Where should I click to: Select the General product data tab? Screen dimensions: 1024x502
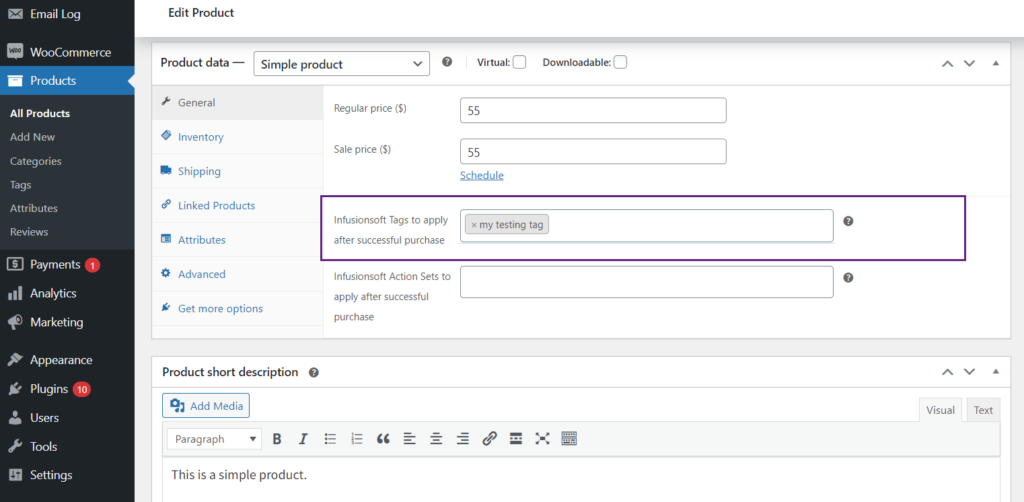pyautogui.click(x=238, y=102)
